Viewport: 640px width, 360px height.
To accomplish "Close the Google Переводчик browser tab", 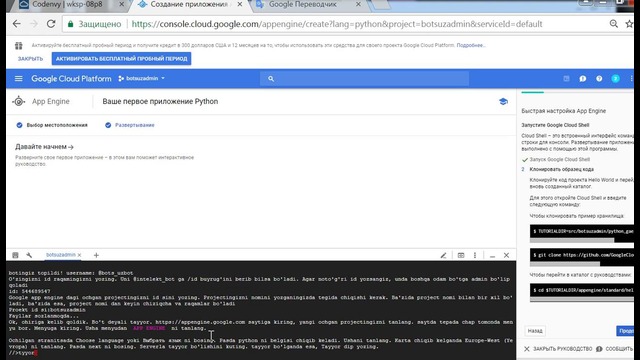I will (x=358, y=4).
